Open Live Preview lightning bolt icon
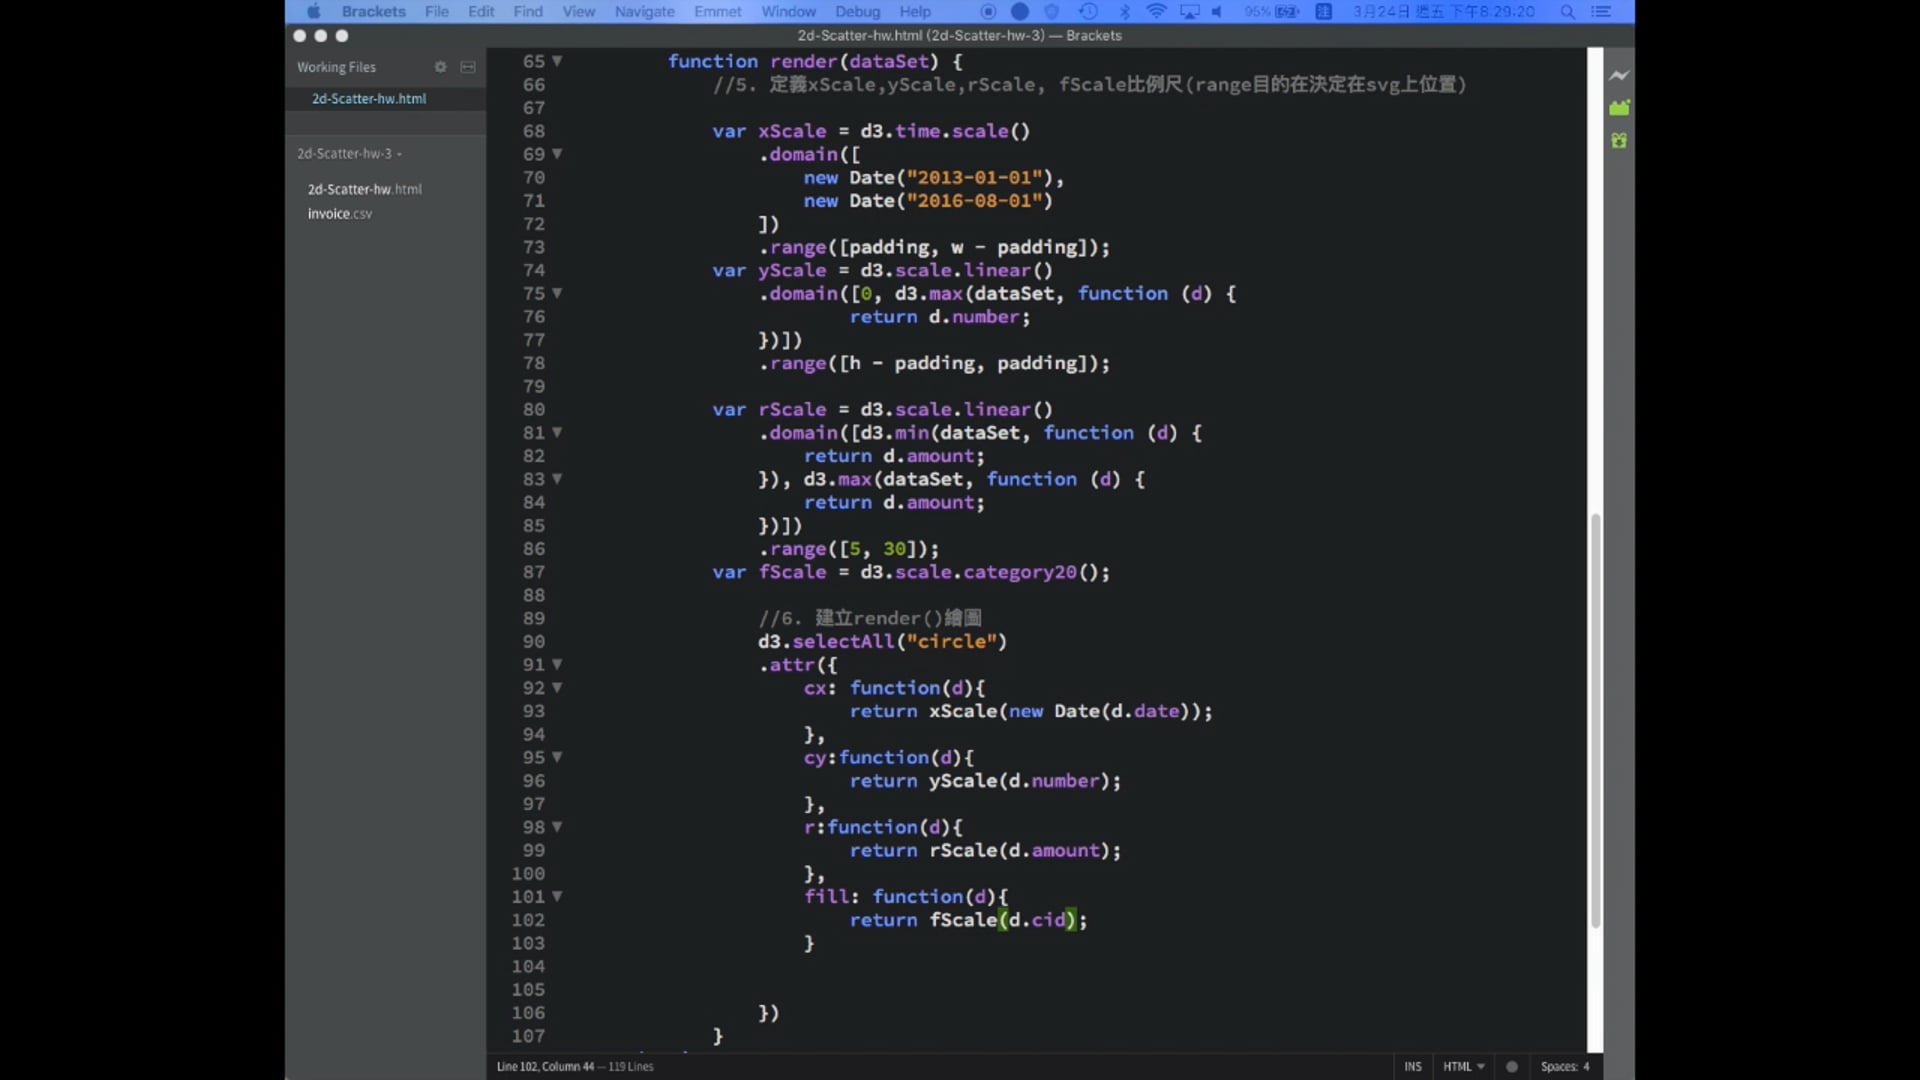Viewport: 1920px width, 1080px height. point(1619,75)
